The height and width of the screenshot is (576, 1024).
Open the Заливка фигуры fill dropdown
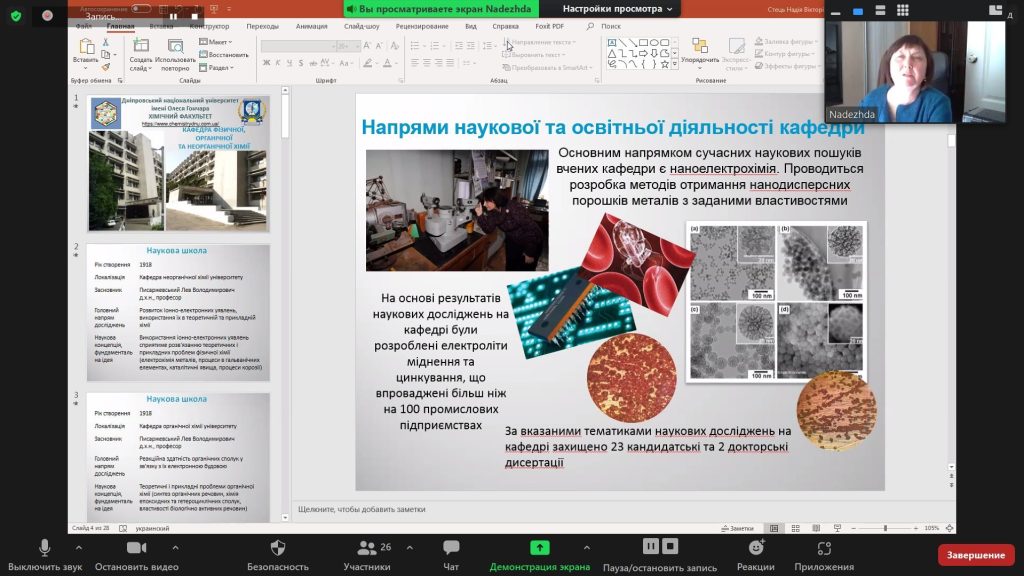pos(787,42)
